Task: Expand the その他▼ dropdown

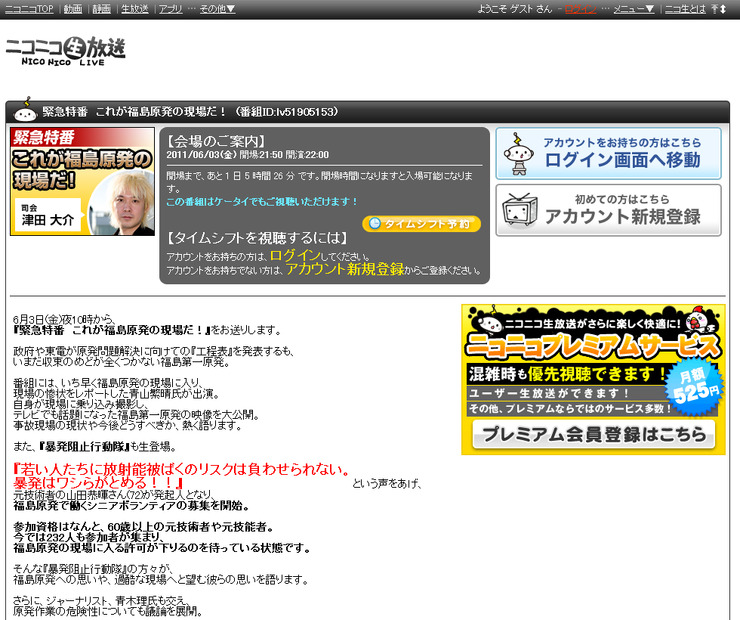Action: [217, 9]
